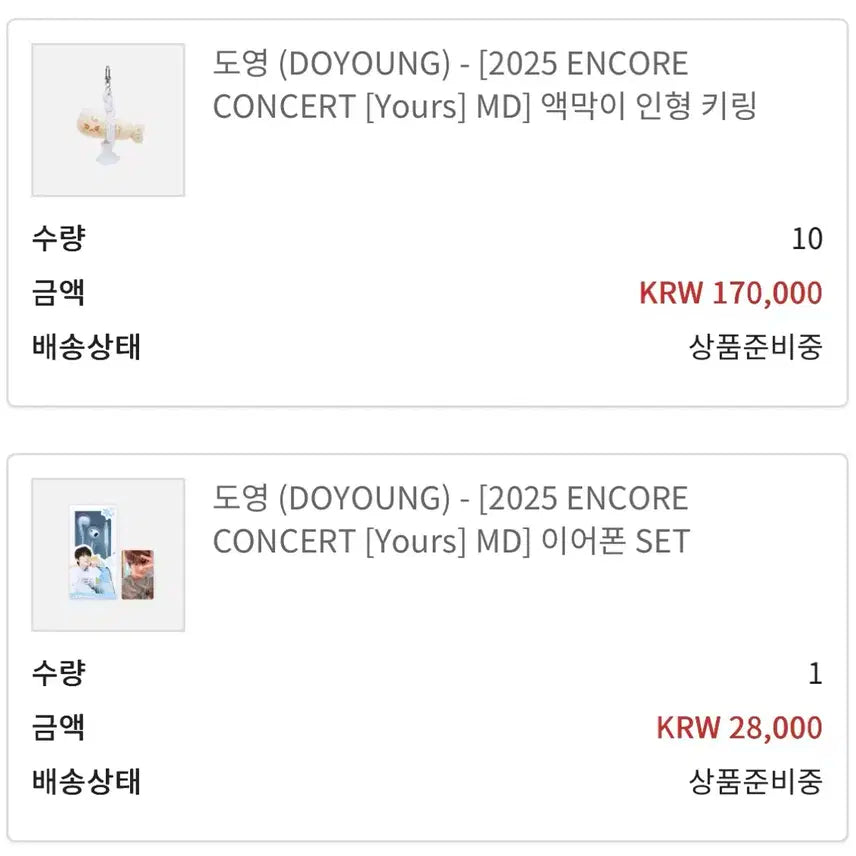The image size is (856, 856).
Task: Open the 액막이 인형 키링 product title
Action: click(484, 84)
